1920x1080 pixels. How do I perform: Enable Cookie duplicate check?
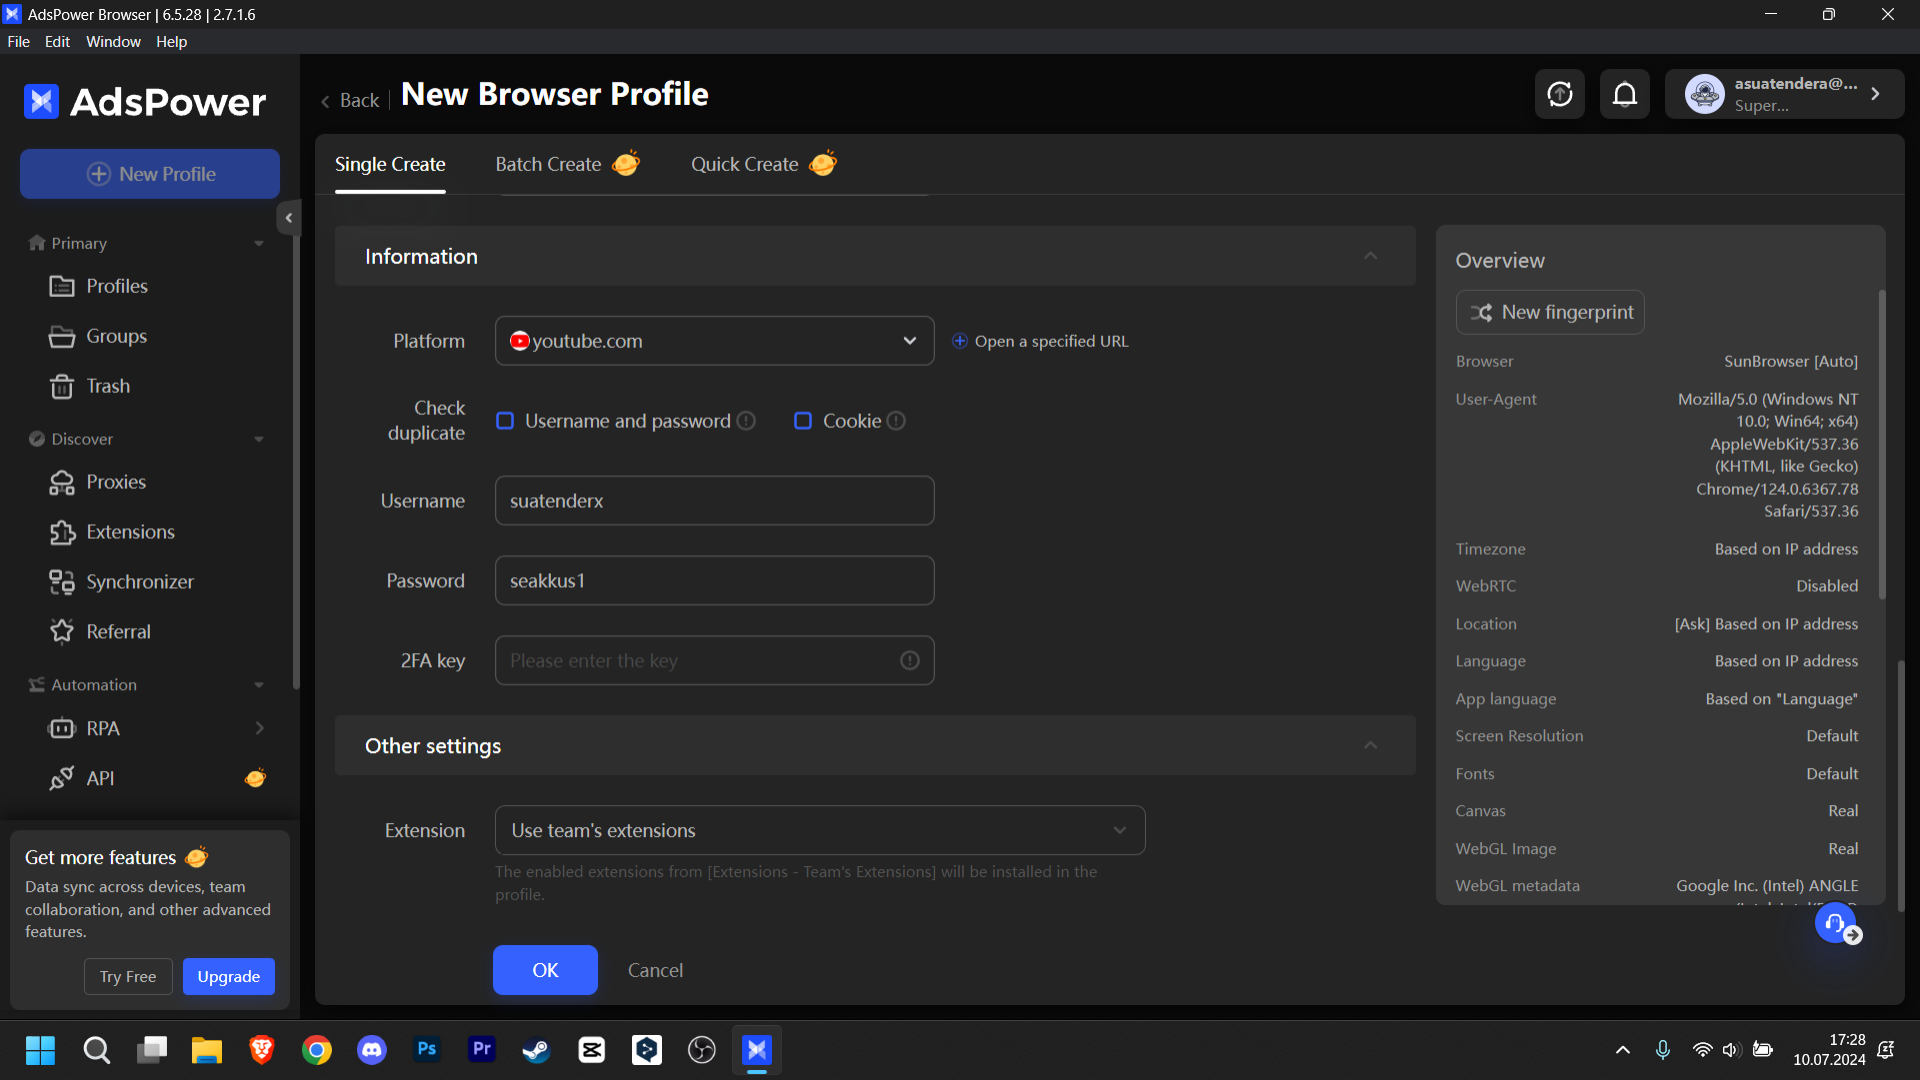pos(803,421)
